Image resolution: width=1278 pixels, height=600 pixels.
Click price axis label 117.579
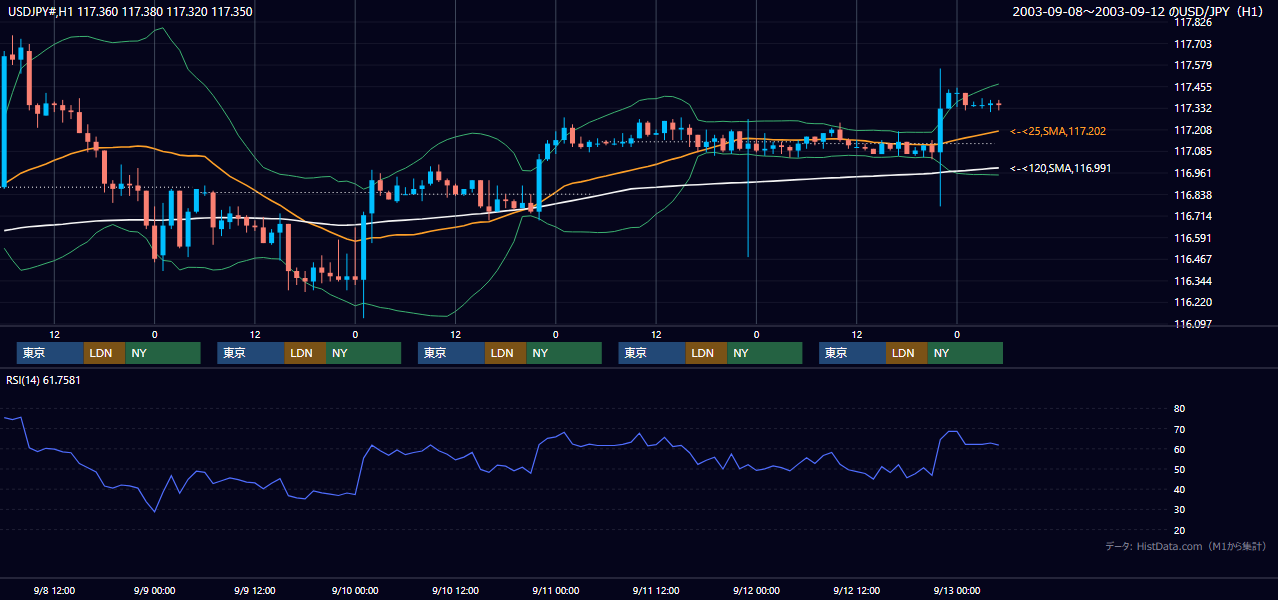[1192, 65]
